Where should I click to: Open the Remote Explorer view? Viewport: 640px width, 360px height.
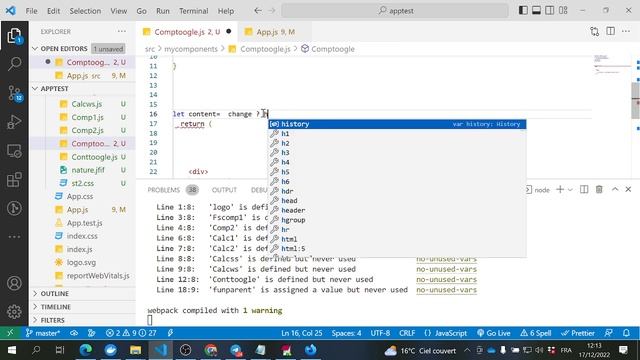14,151
